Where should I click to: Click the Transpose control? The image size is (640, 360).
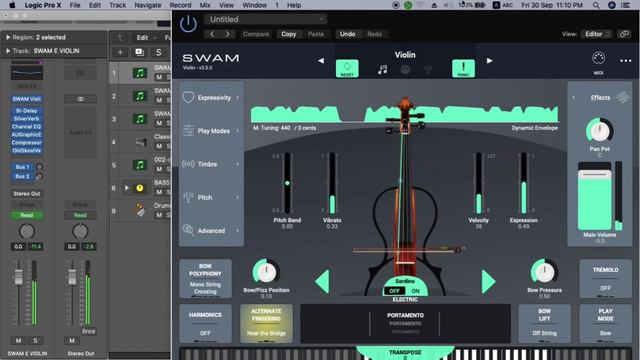point(405,353)
